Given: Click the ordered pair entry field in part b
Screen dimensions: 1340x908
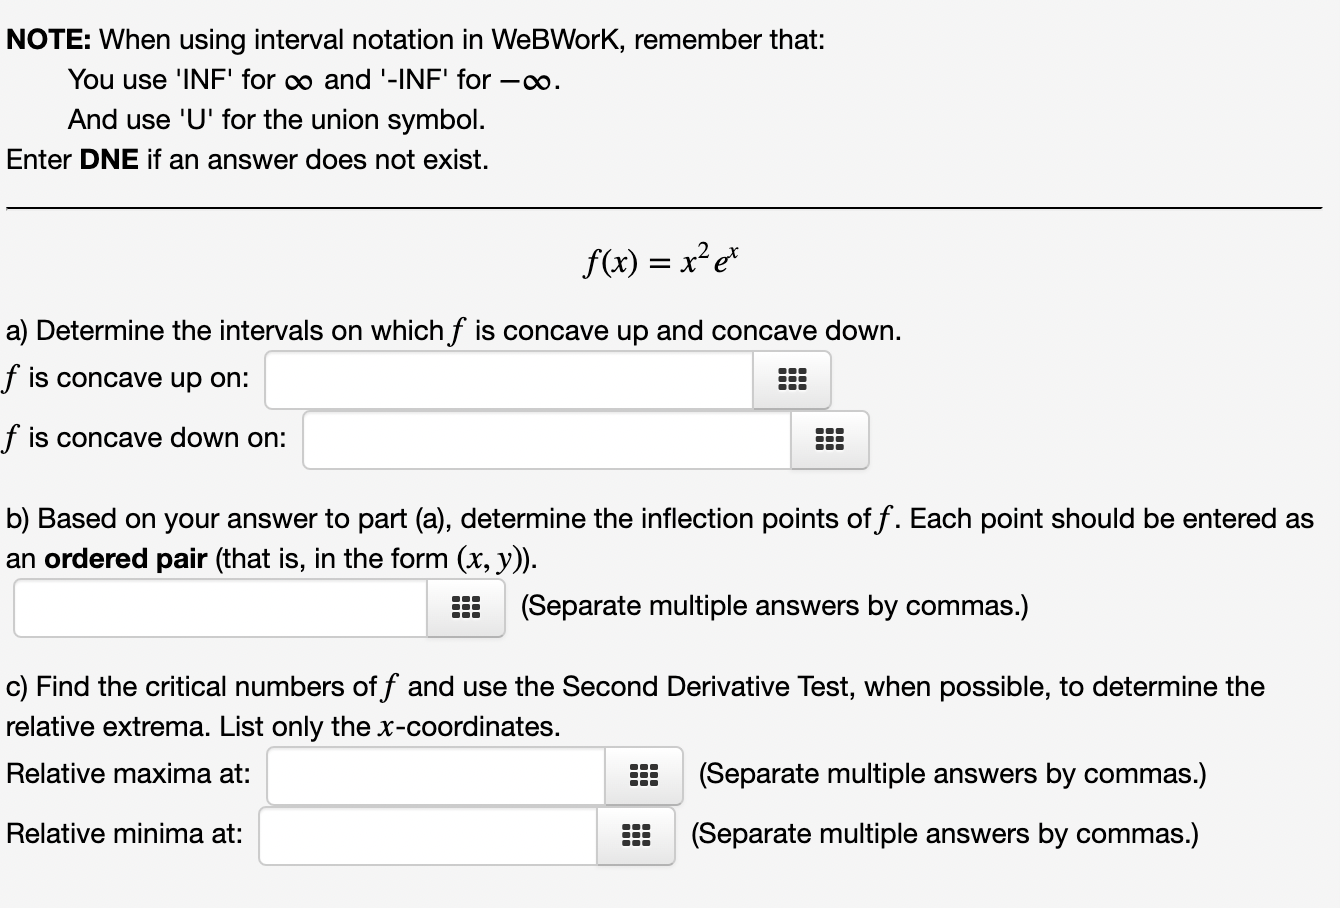Looking at the screenshot, I should (220, 606).
